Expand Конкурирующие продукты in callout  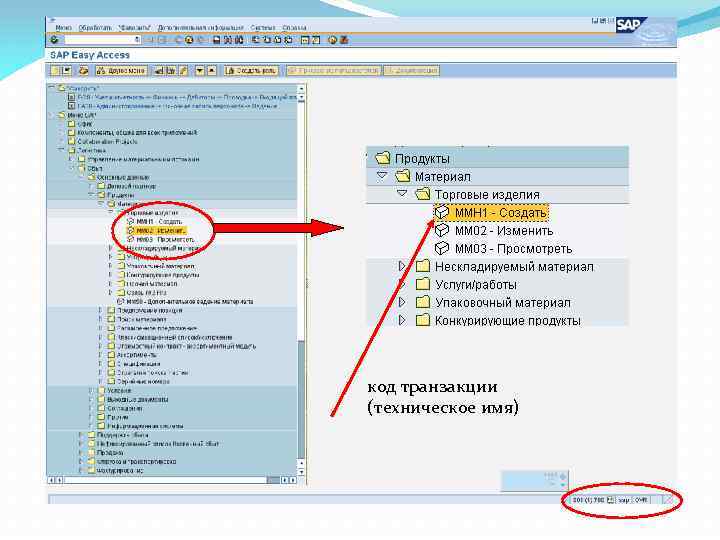click(x=402, y=320)
